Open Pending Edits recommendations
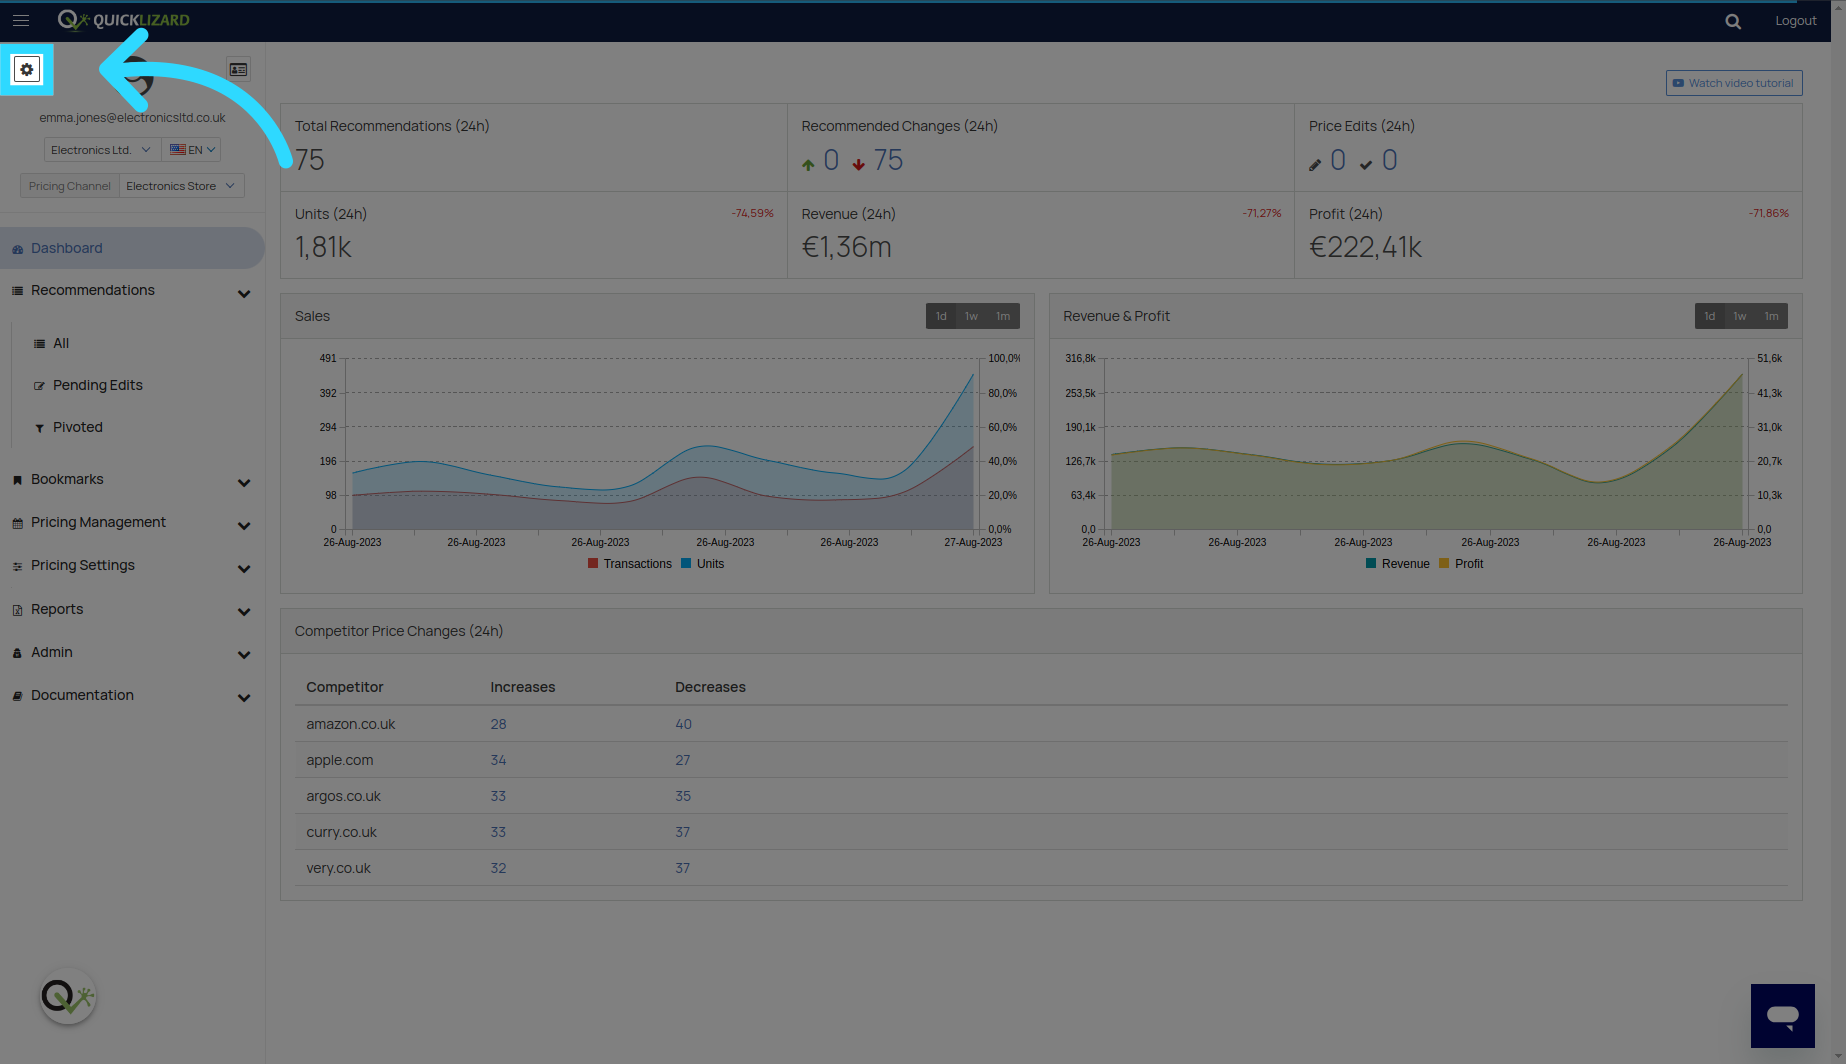Viewport: 1846px width, 1064px height. [x=97, y=385]
